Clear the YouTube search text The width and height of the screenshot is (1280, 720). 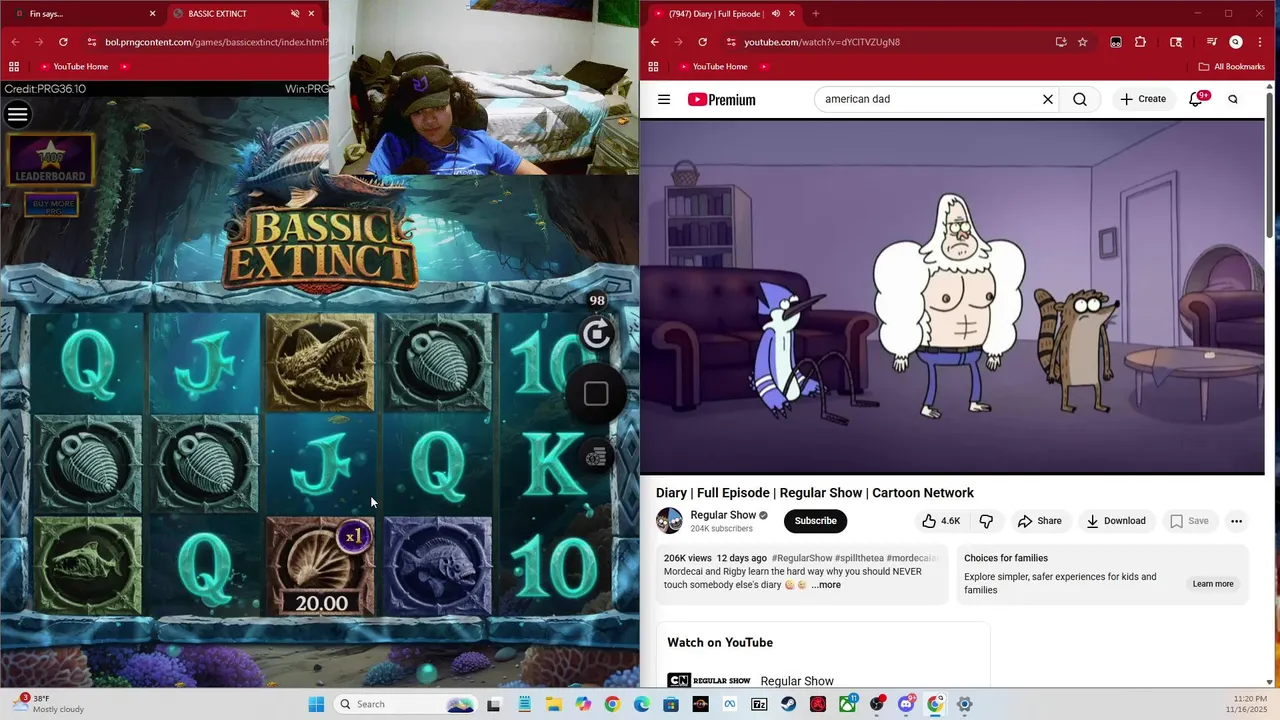(1048, 99)
